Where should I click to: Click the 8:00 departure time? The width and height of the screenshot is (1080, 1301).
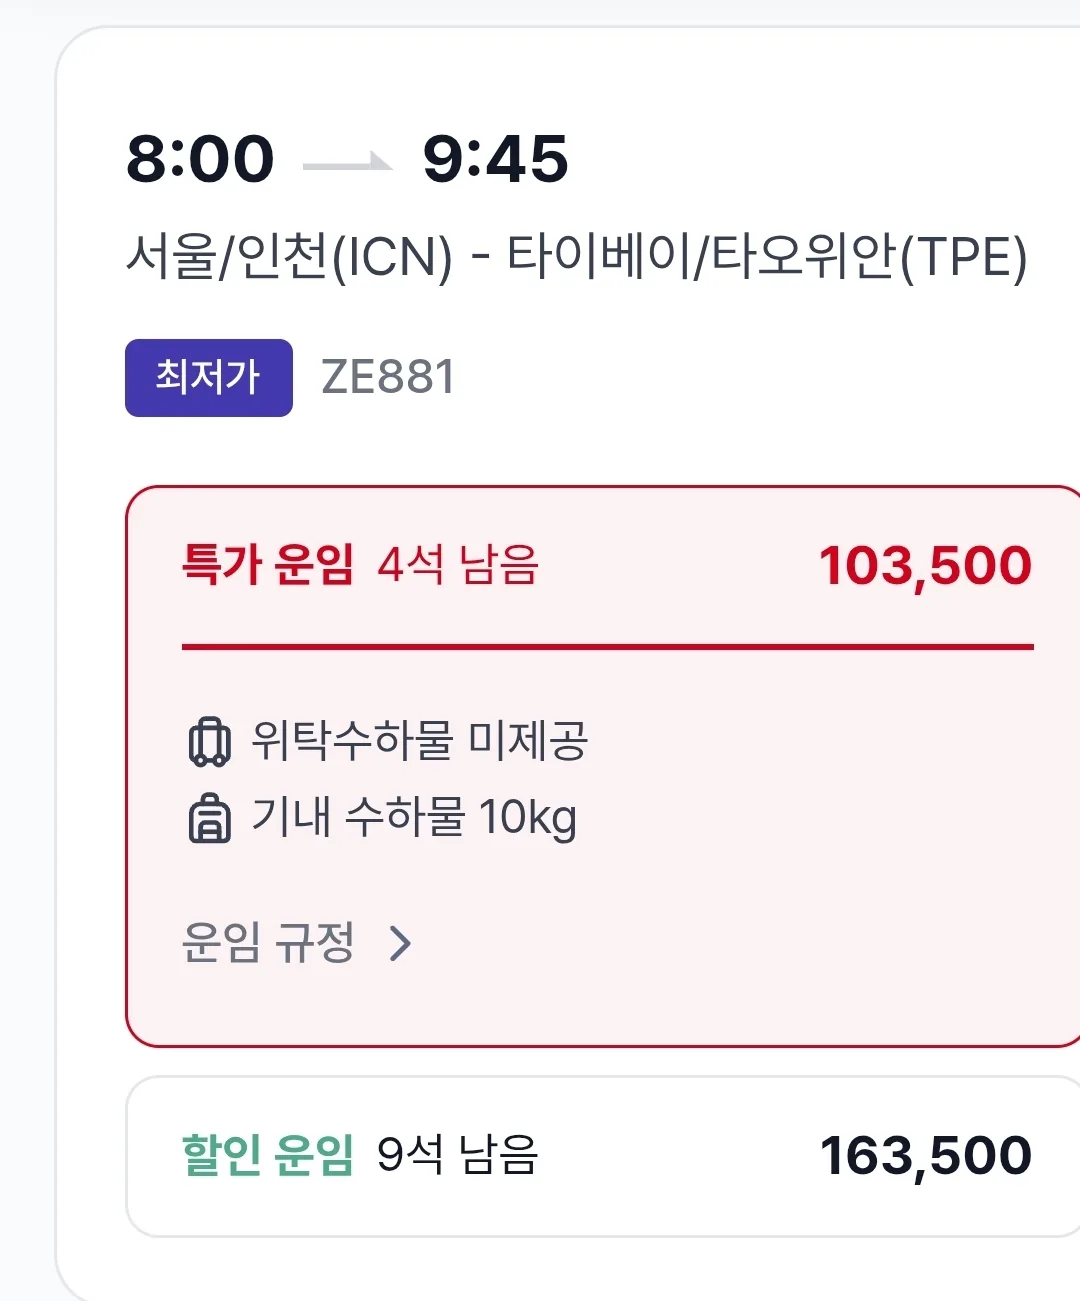tap(200, 159)
